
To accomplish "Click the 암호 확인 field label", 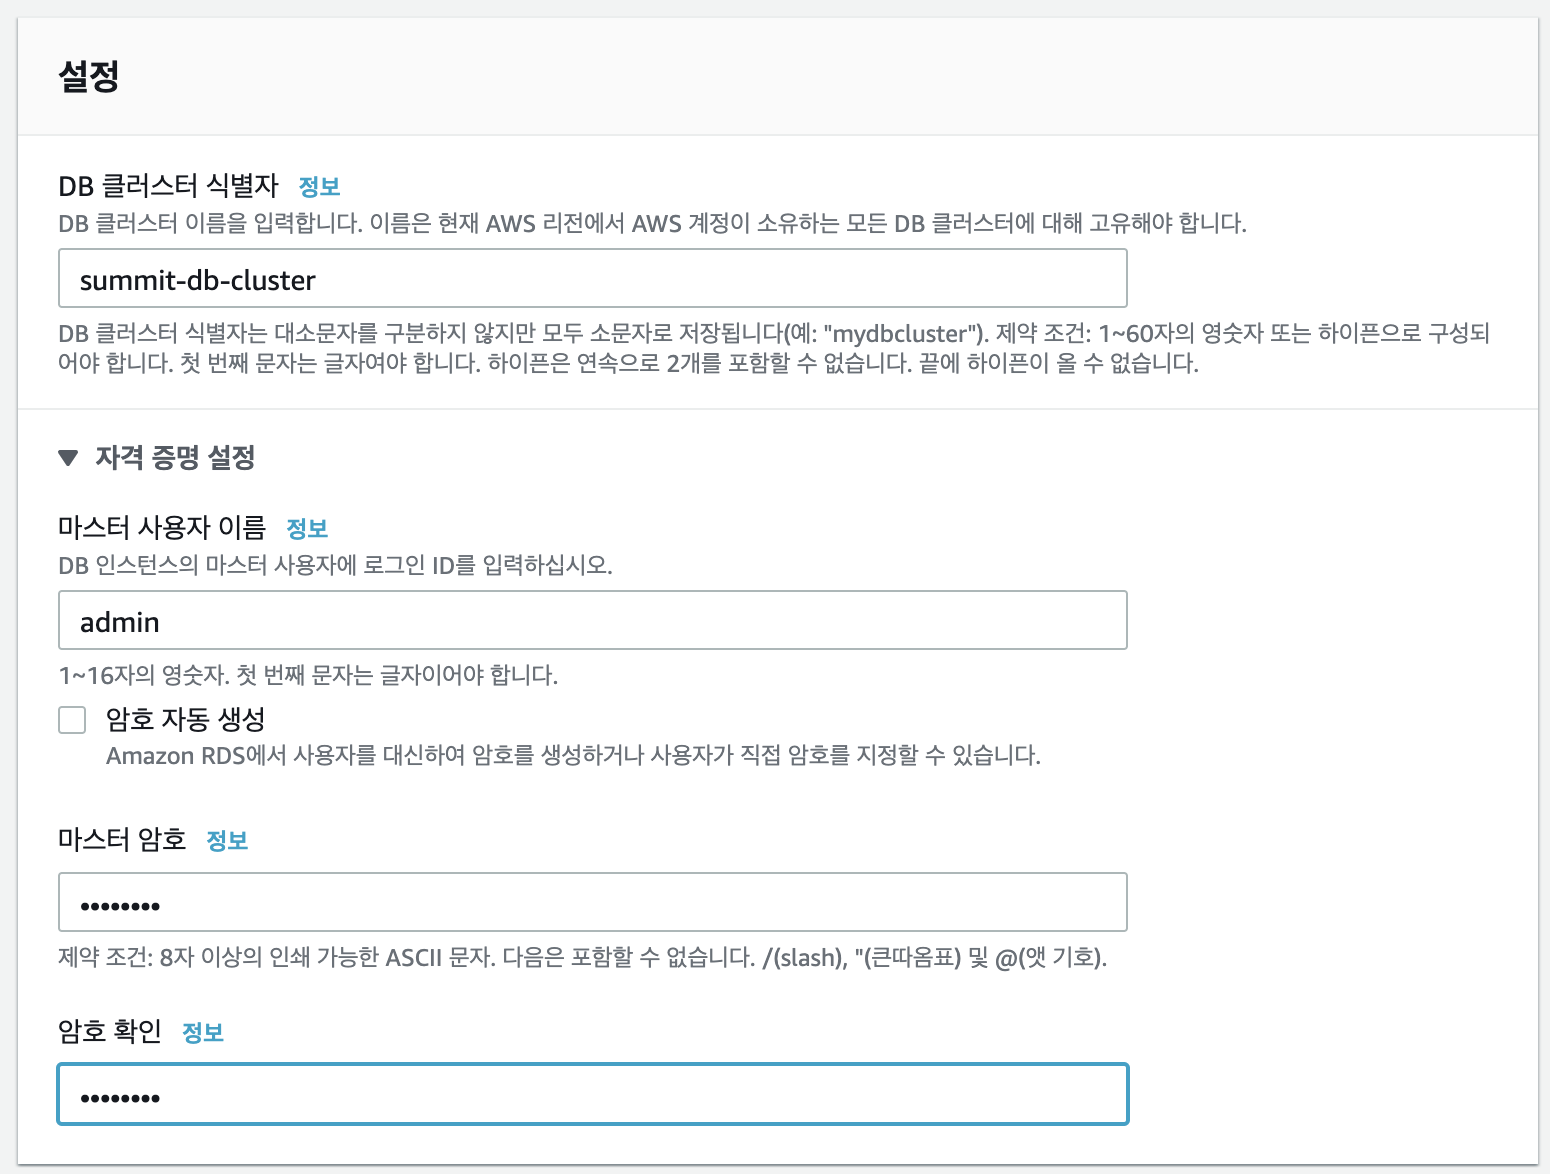I will tap(110, 1031).
